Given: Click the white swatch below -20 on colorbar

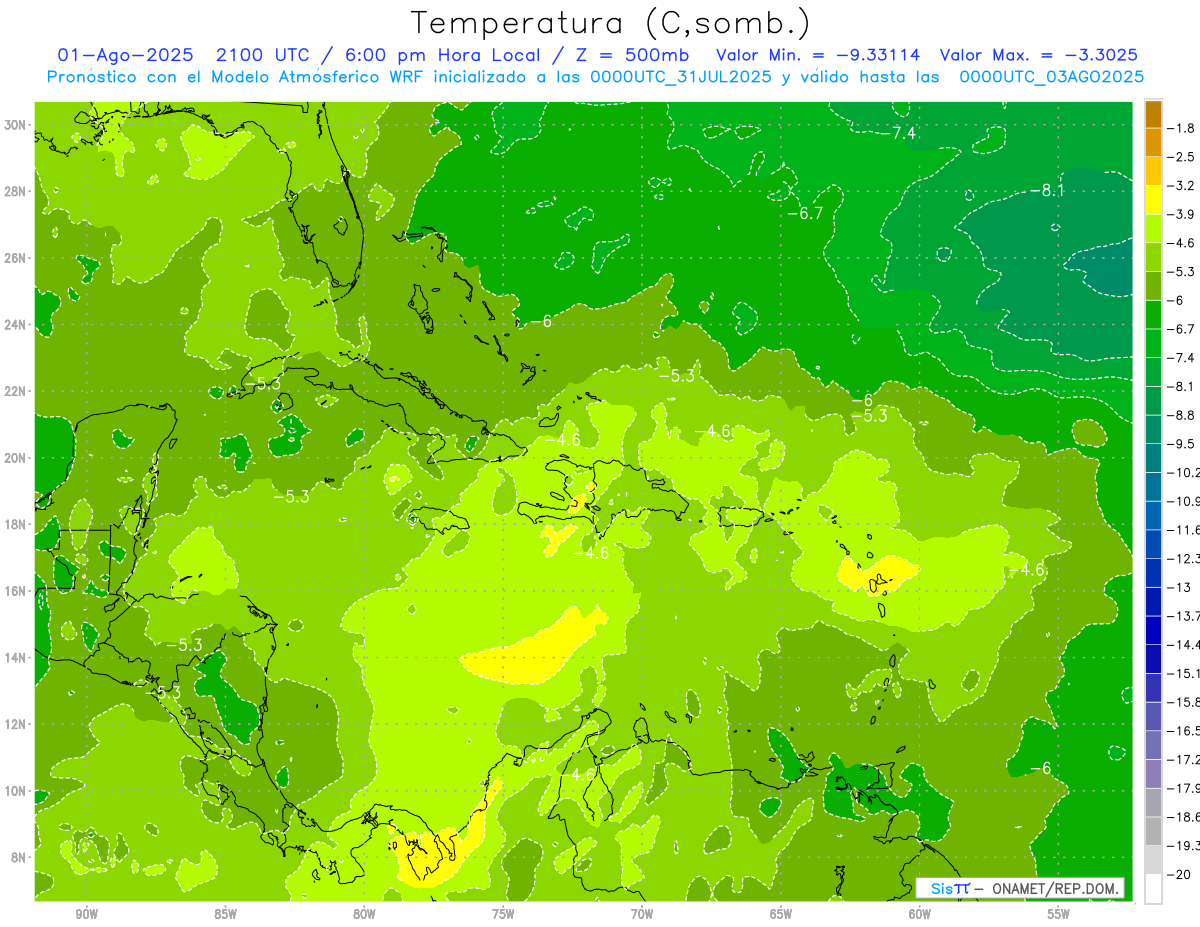Looking at the screenshot, I should [1153, 889].
